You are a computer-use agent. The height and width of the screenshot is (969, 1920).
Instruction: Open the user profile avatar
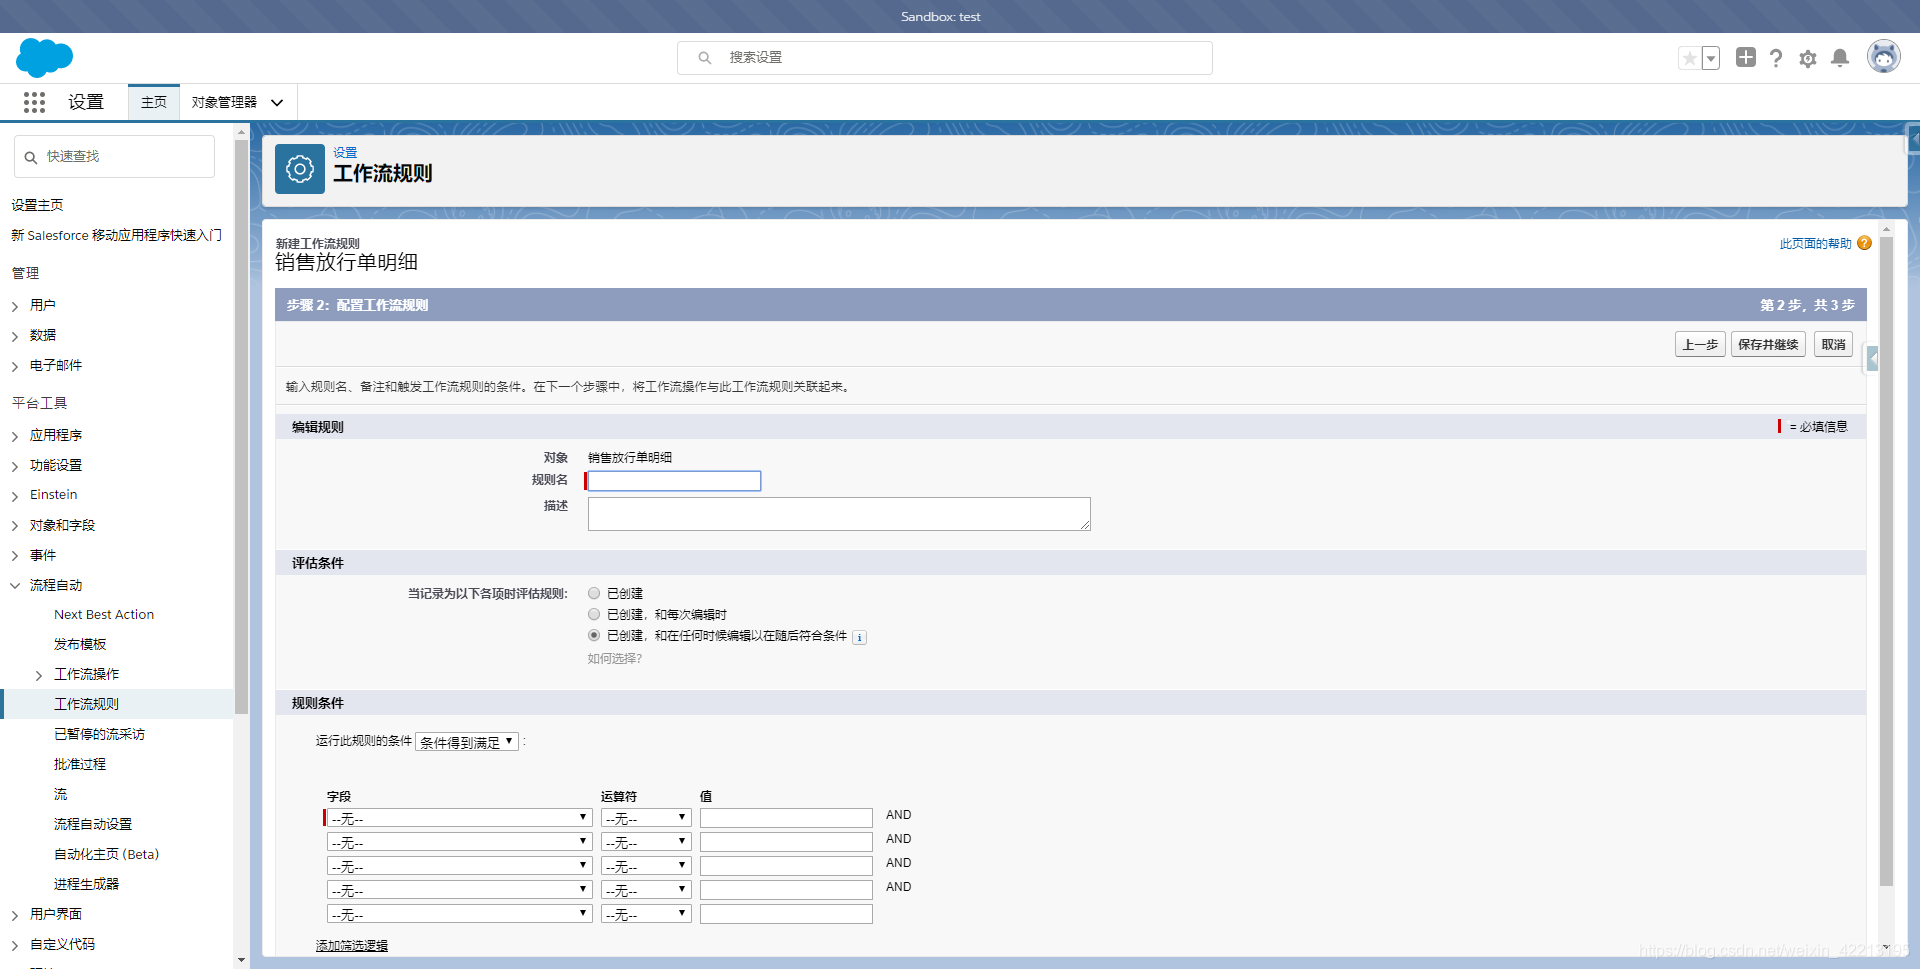coord(1884,57)
